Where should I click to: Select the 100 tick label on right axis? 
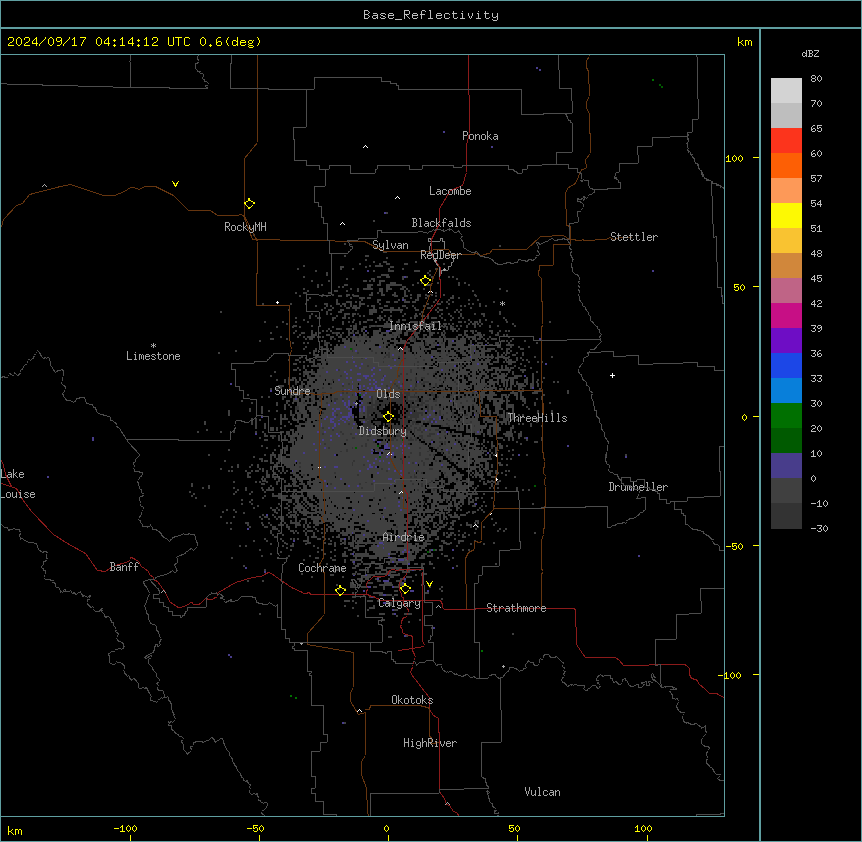tap(734, 159)
